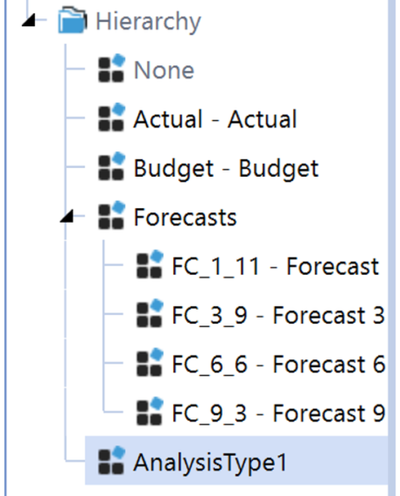
Task: Select the Forecasts parent label
Action: (x=185, y=217)
